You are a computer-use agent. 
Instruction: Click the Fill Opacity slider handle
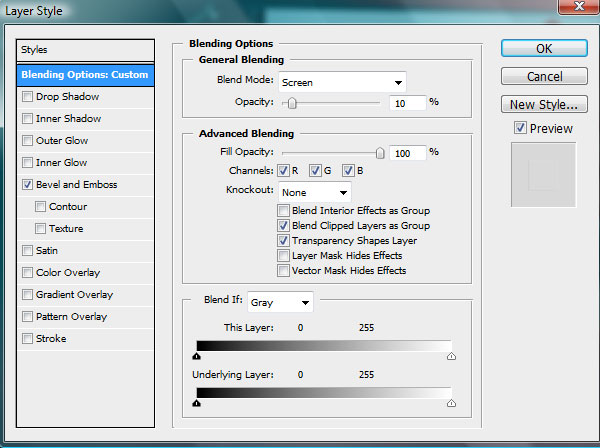[380, 153]
